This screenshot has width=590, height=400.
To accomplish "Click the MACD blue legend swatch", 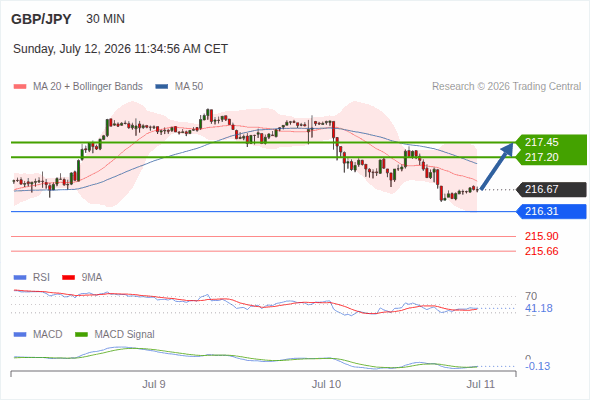I will pos(20,335).
